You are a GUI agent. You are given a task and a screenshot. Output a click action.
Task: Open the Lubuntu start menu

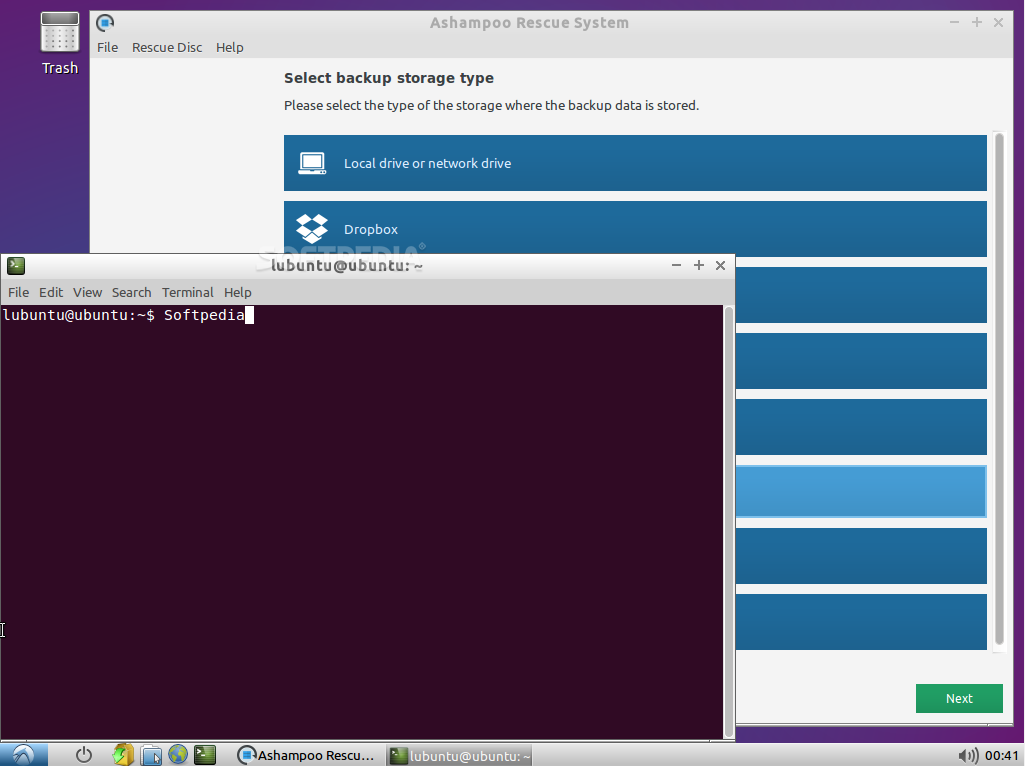(x=24, y=755)
